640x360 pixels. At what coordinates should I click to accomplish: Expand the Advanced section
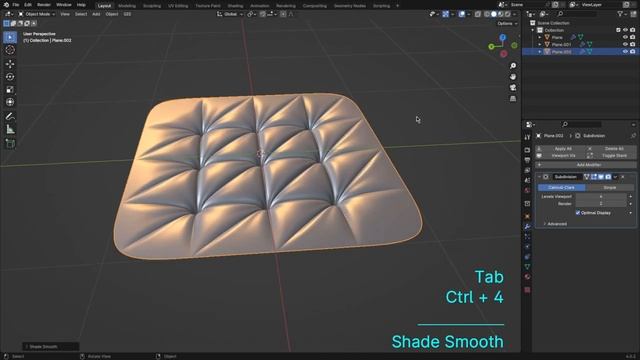click(556, 224)
